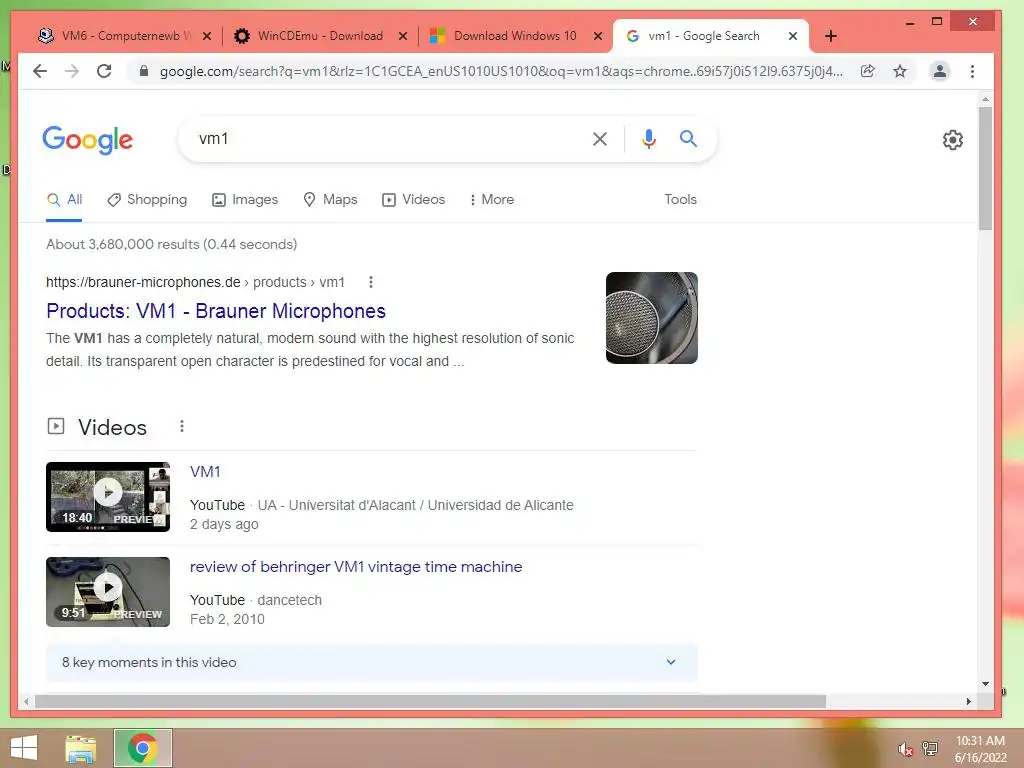Open a new tab with the plus button
1024x768 pixels.
[x=831, y=36]
